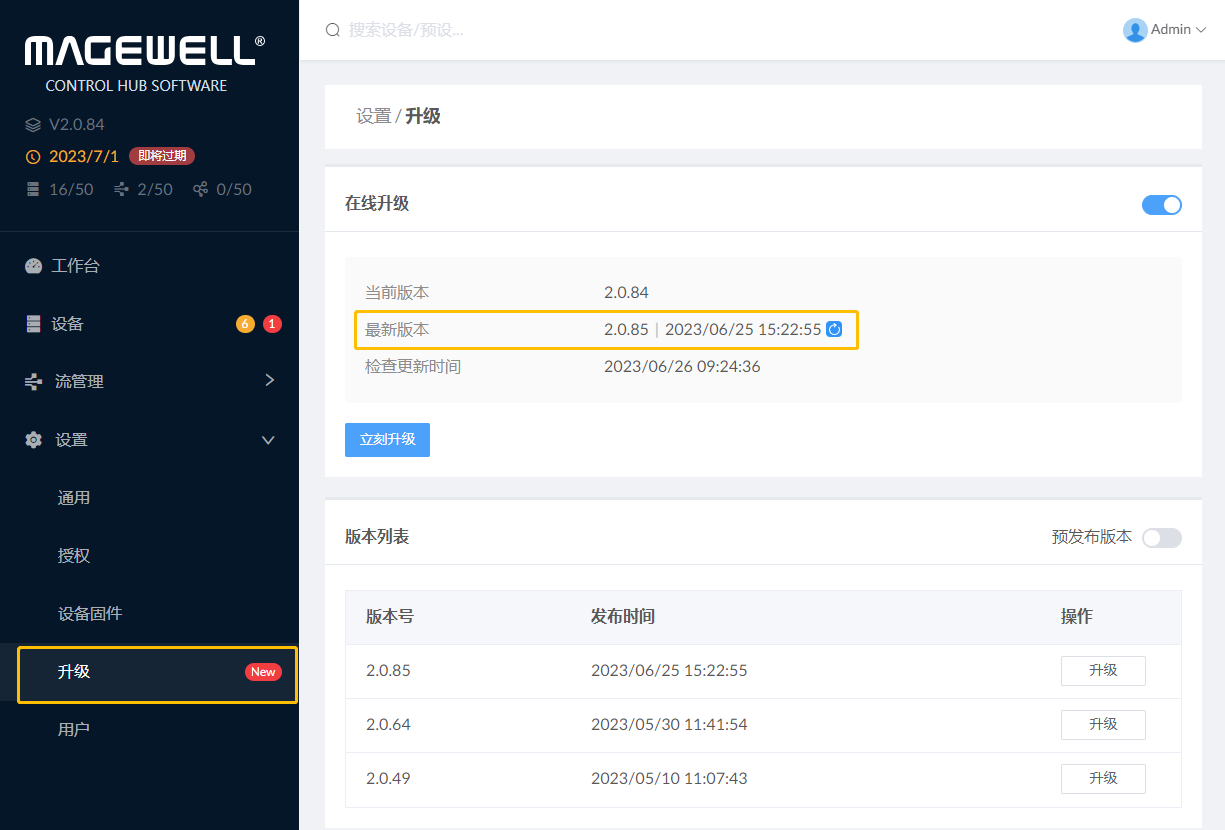This screenshot has width=1225, height=830.
Task: Select the 设备 devices icon in sidebar
Action: point(33,323)
